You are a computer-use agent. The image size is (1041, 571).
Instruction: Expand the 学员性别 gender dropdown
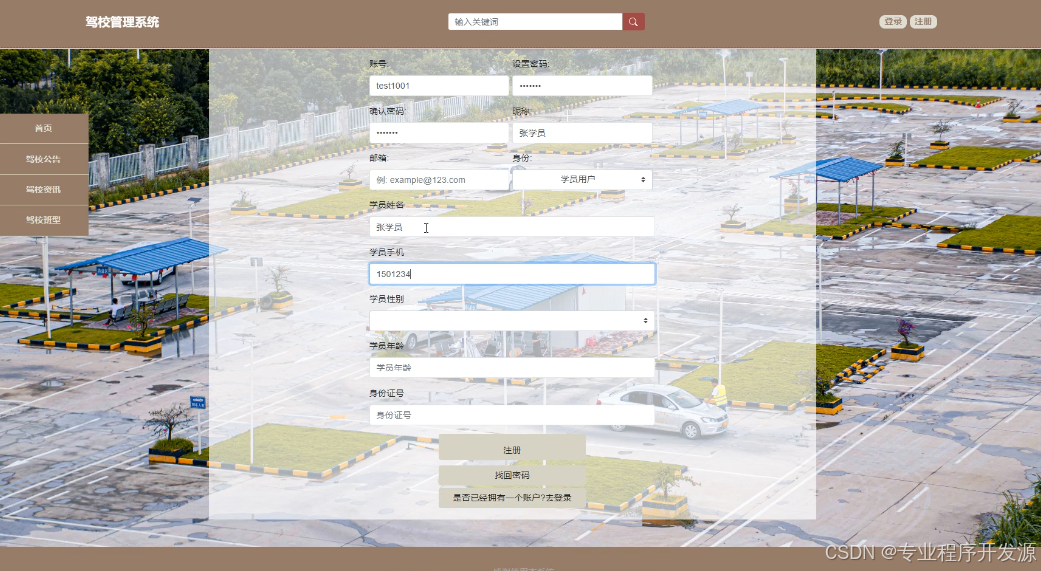[x=512, y=321]
